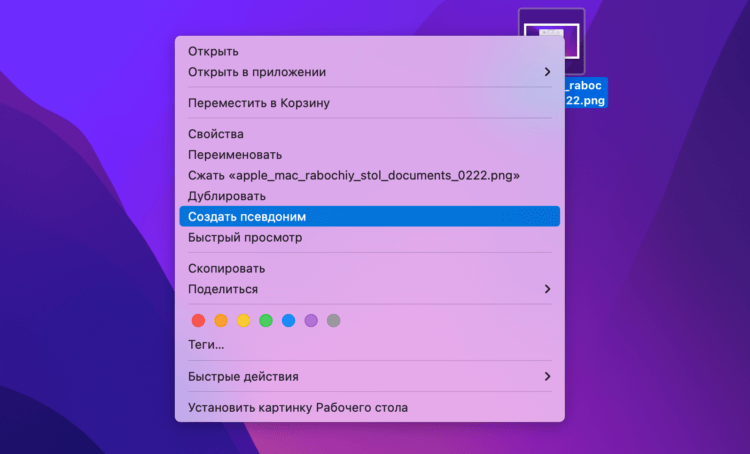The width and height of the screenshot is (750, 454).
Task: Select Создать псевдоним
Action: 369,217
